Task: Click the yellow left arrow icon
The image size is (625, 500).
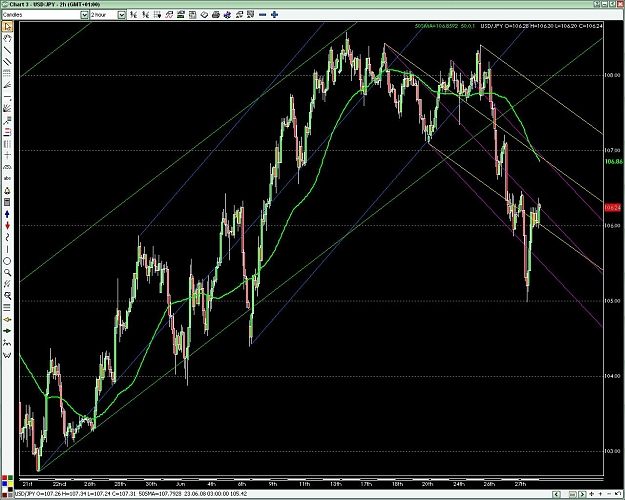Action: [7, 319]
